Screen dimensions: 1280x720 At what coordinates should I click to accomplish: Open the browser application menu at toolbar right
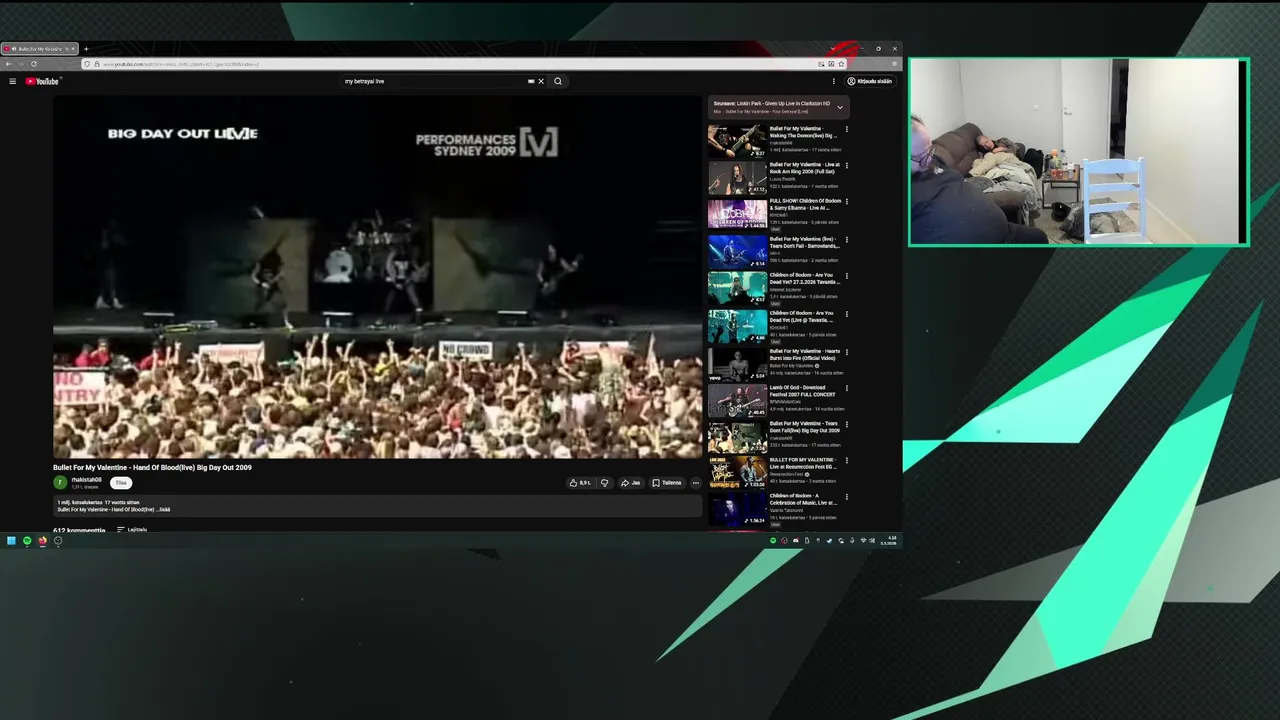(x=893, y=64)
